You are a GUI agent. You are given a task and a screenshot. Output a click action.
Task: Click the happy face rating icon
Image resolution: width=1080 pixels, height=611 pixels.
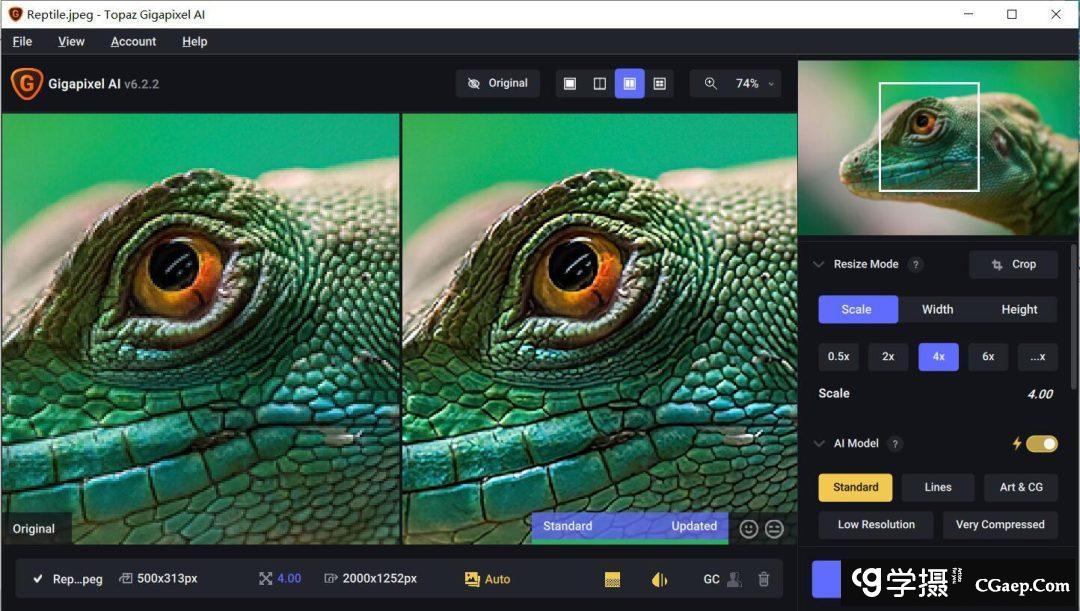748,529
